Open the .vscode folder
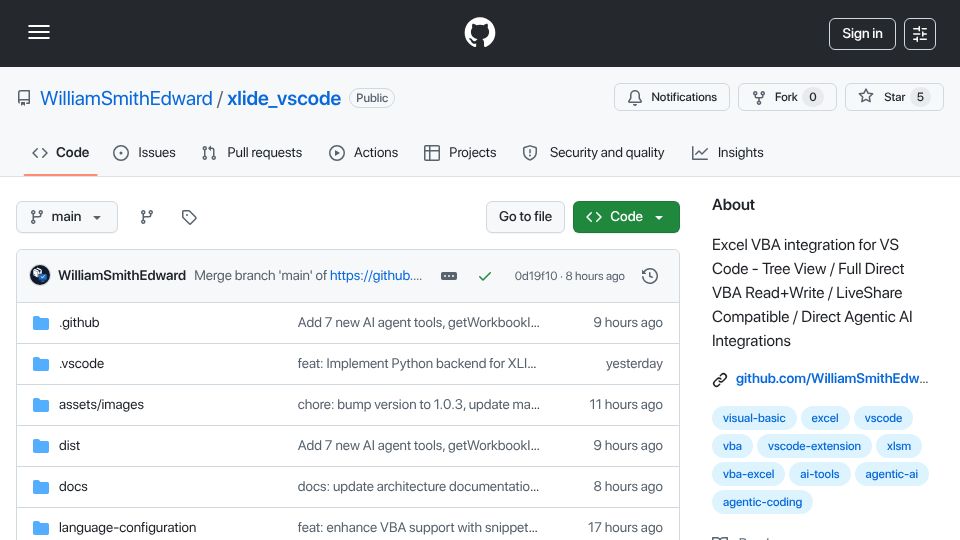Image resolution: width=960 pixels, height=540 pixels. [81, 364]
